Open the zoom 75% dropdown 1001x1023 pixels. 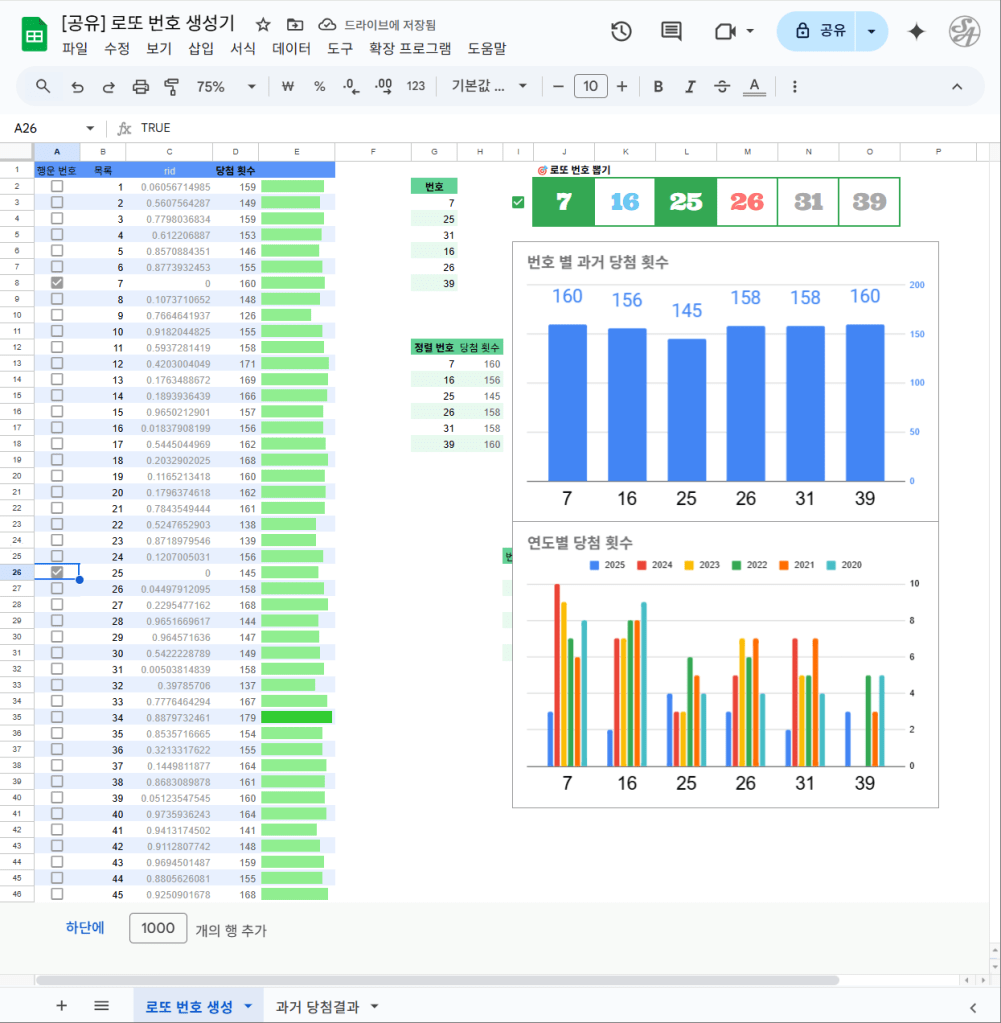(x=225, y=87)
